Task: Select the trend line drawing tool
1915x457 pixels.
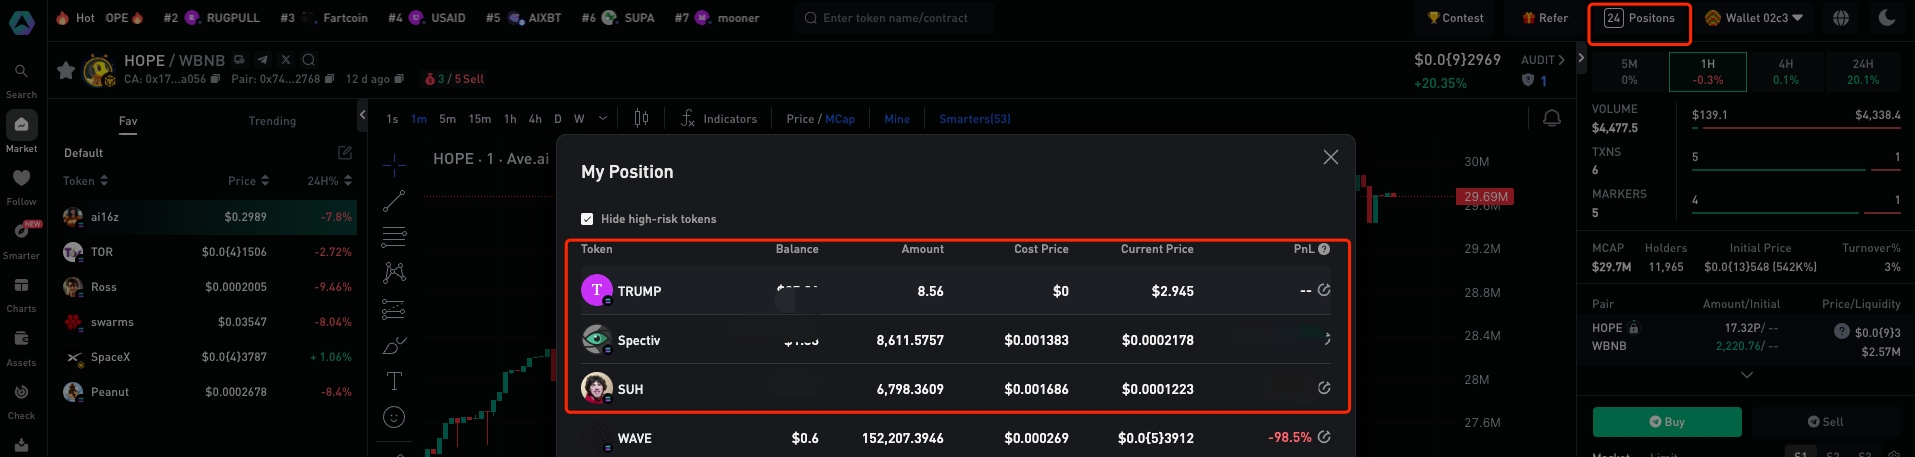Action: coord(394,201)
